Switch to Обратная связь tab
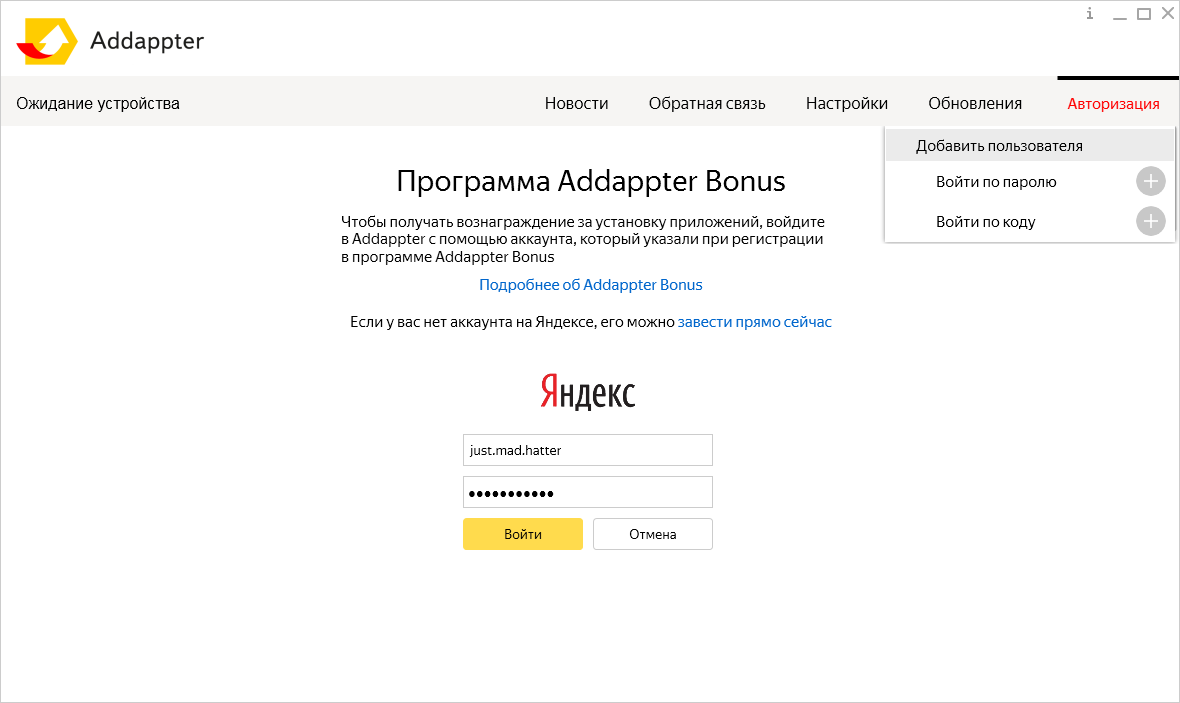The image size is (1180, 703). pyautogui.click(x=707, y=103)
